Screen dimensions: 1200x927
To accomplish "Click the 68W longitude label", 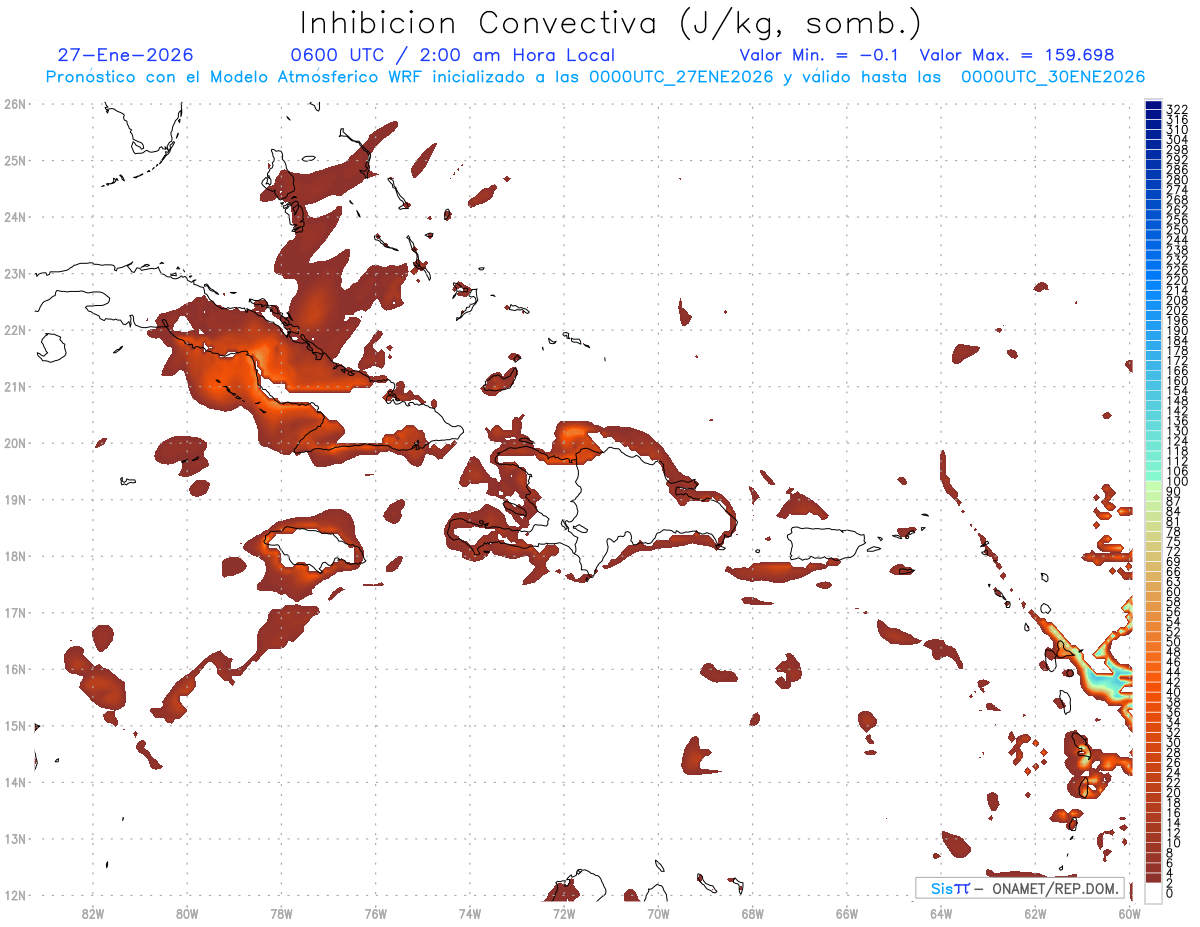I will (752, 913).
